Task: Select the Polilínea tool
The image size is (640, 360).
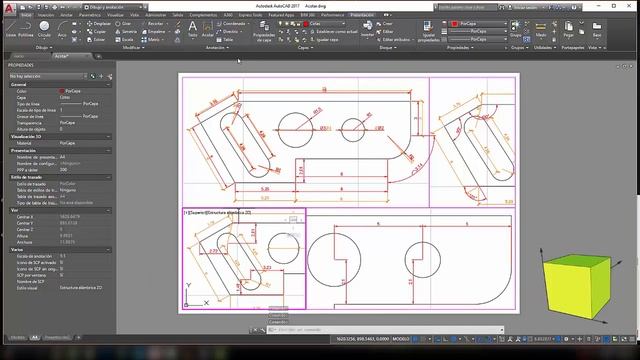Action: [26, 29]
